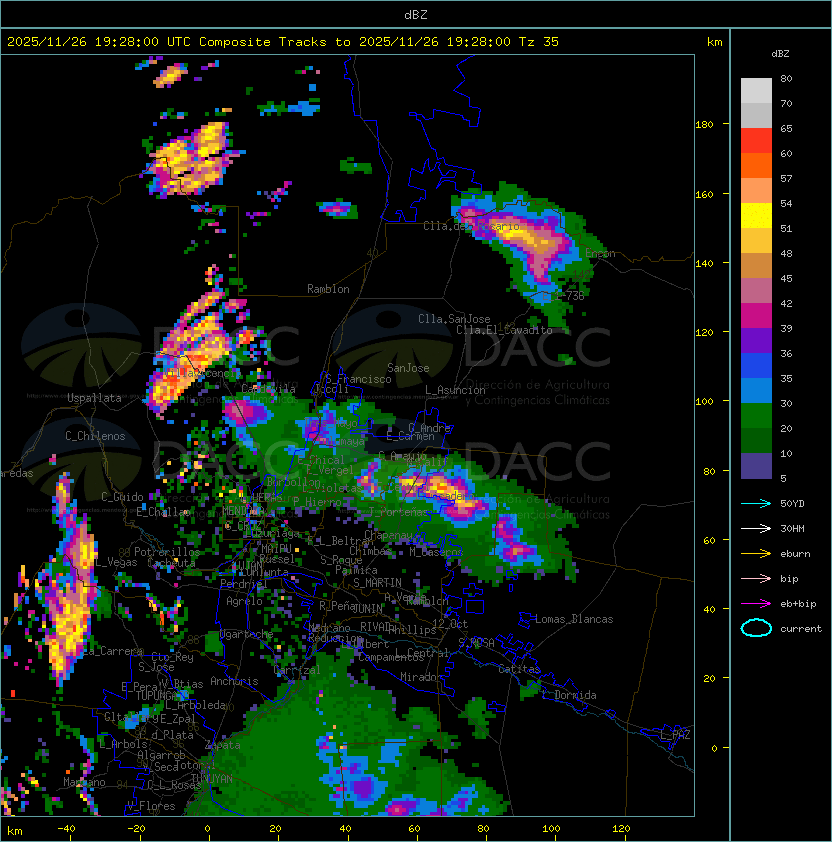Click the 'Chapanay' map label

[389, 535]
